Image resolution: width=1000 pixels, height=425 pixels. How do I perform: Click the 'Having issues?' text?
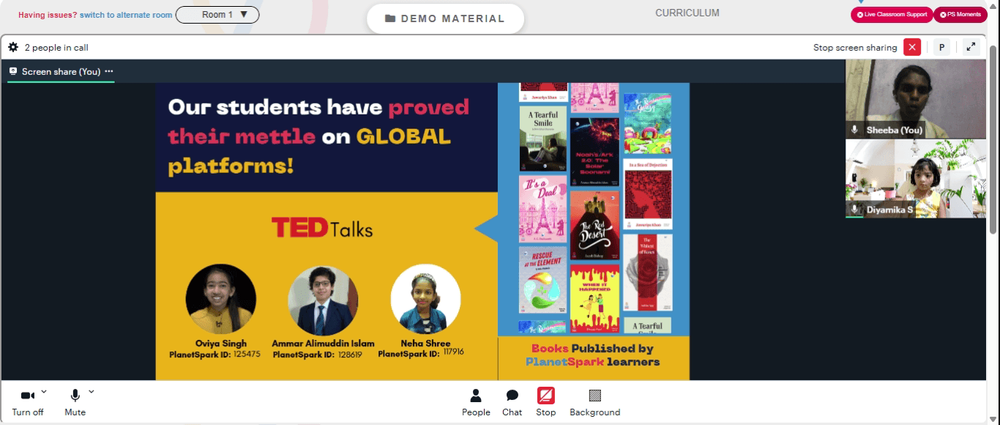tap(47, 15)
